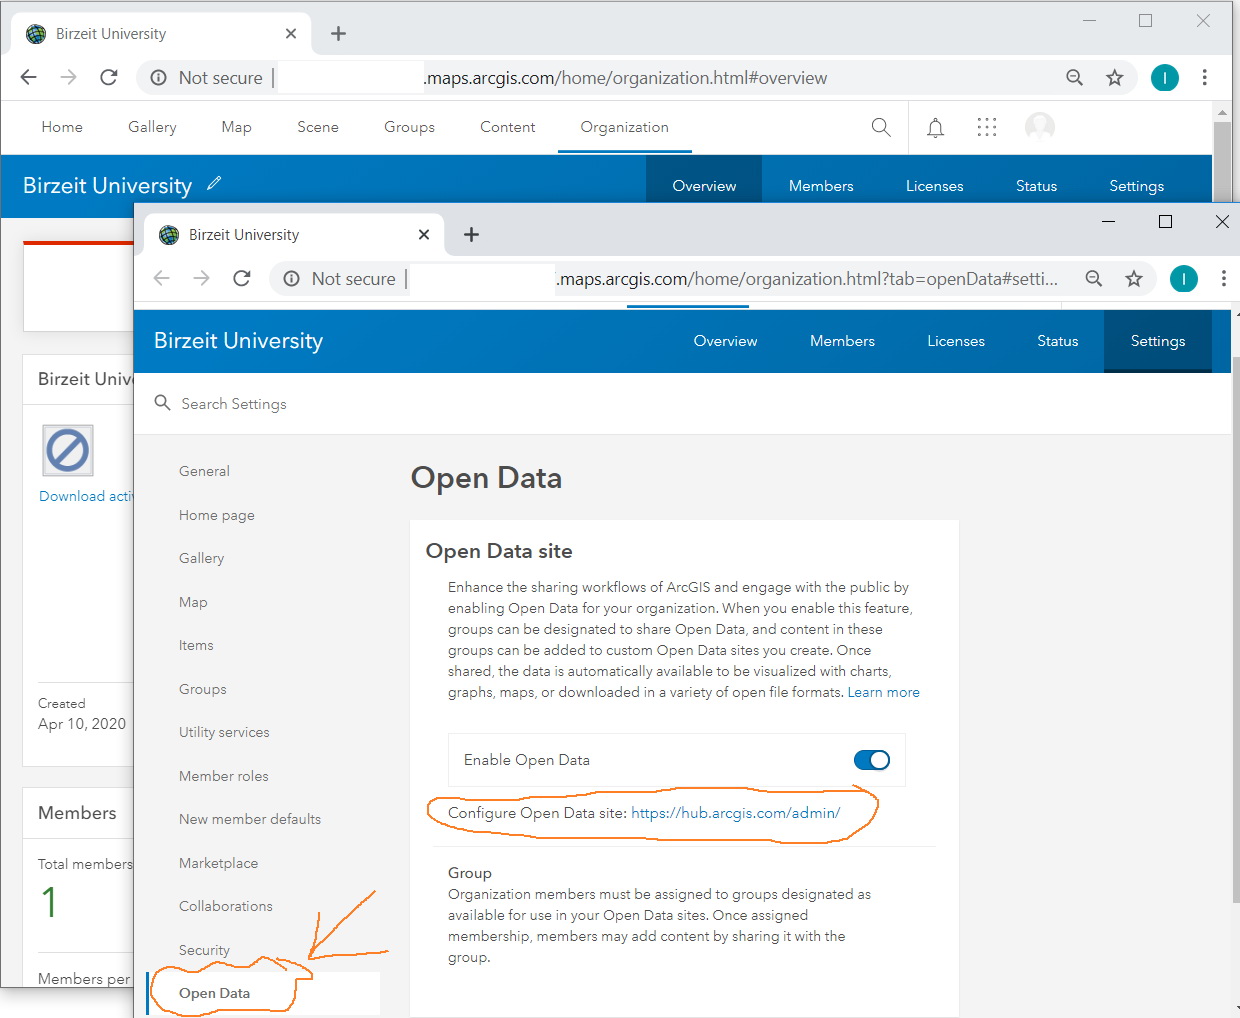The image size is (1240, 1018).
Task: Select New member defaults in the sidebar
Action: [250, 819]
